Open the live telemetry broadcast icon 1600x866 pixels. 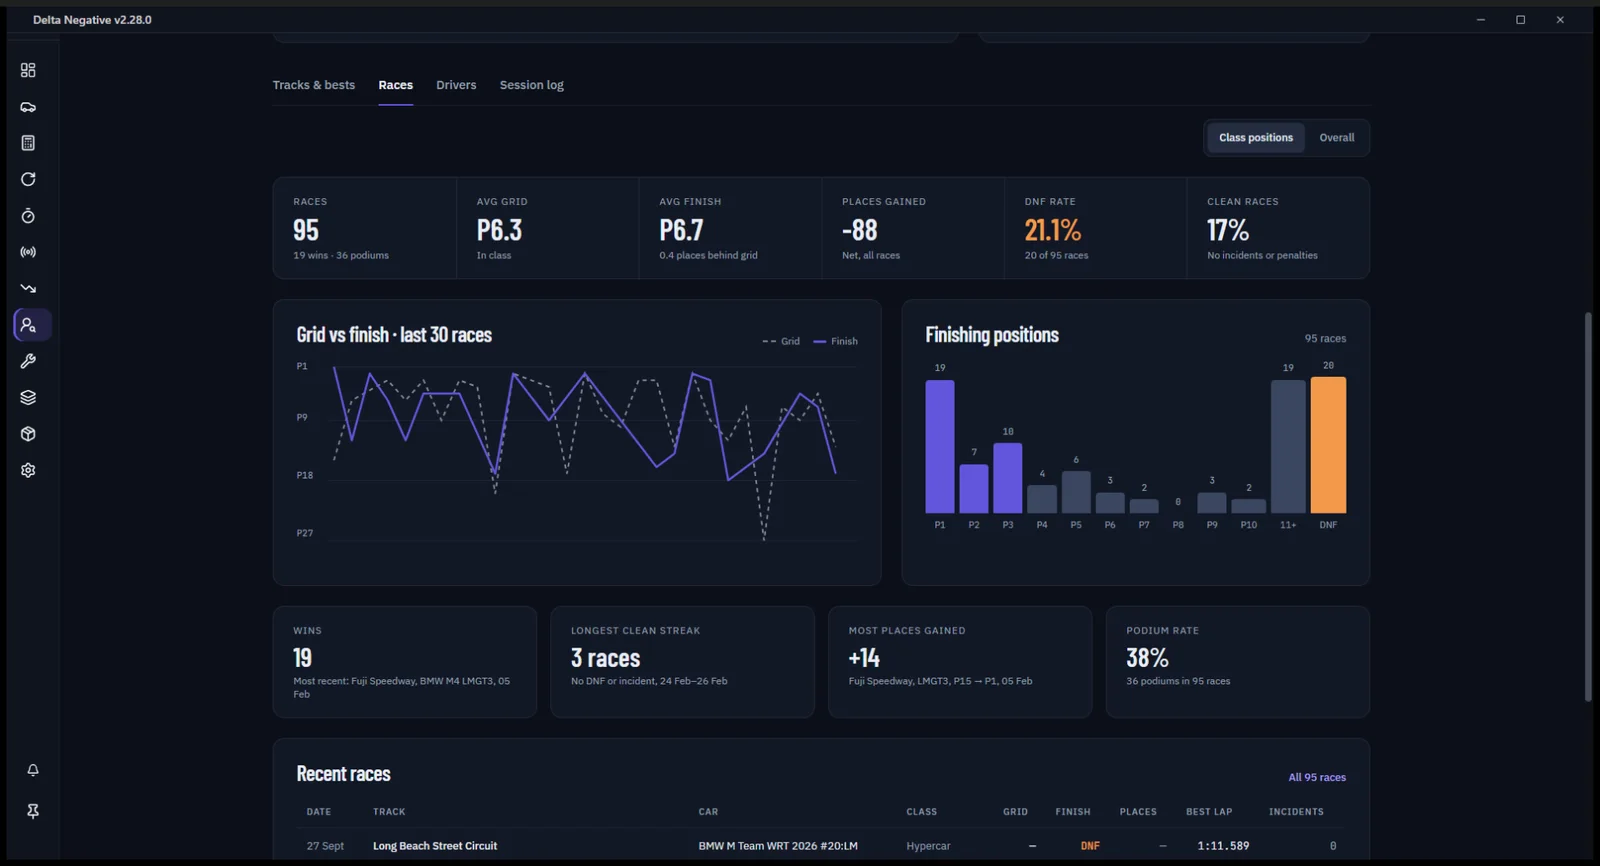click(28, 252)
